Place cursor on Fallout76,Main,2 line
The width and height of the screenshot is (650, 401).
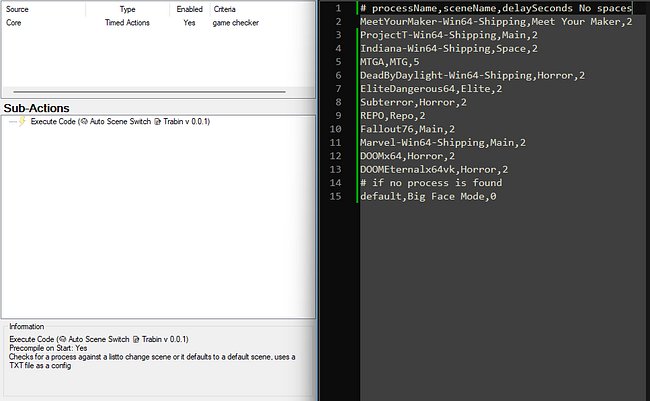(x=407, y=129)
